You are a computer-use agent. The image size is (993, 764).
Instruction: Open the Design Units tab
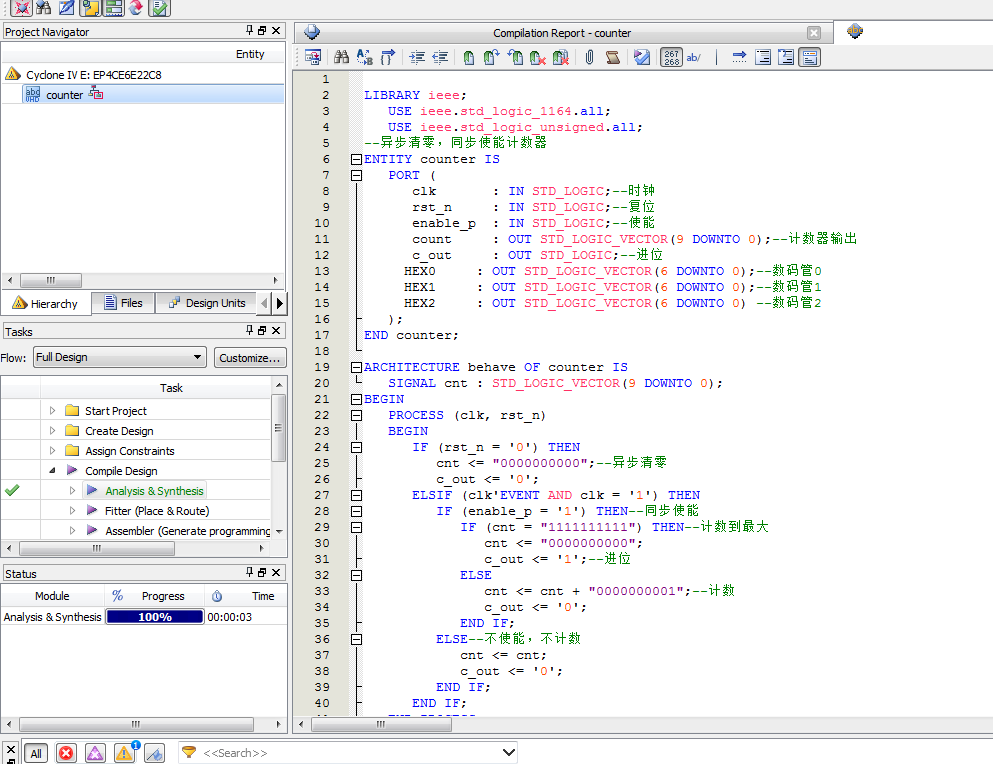click(205, 303)
